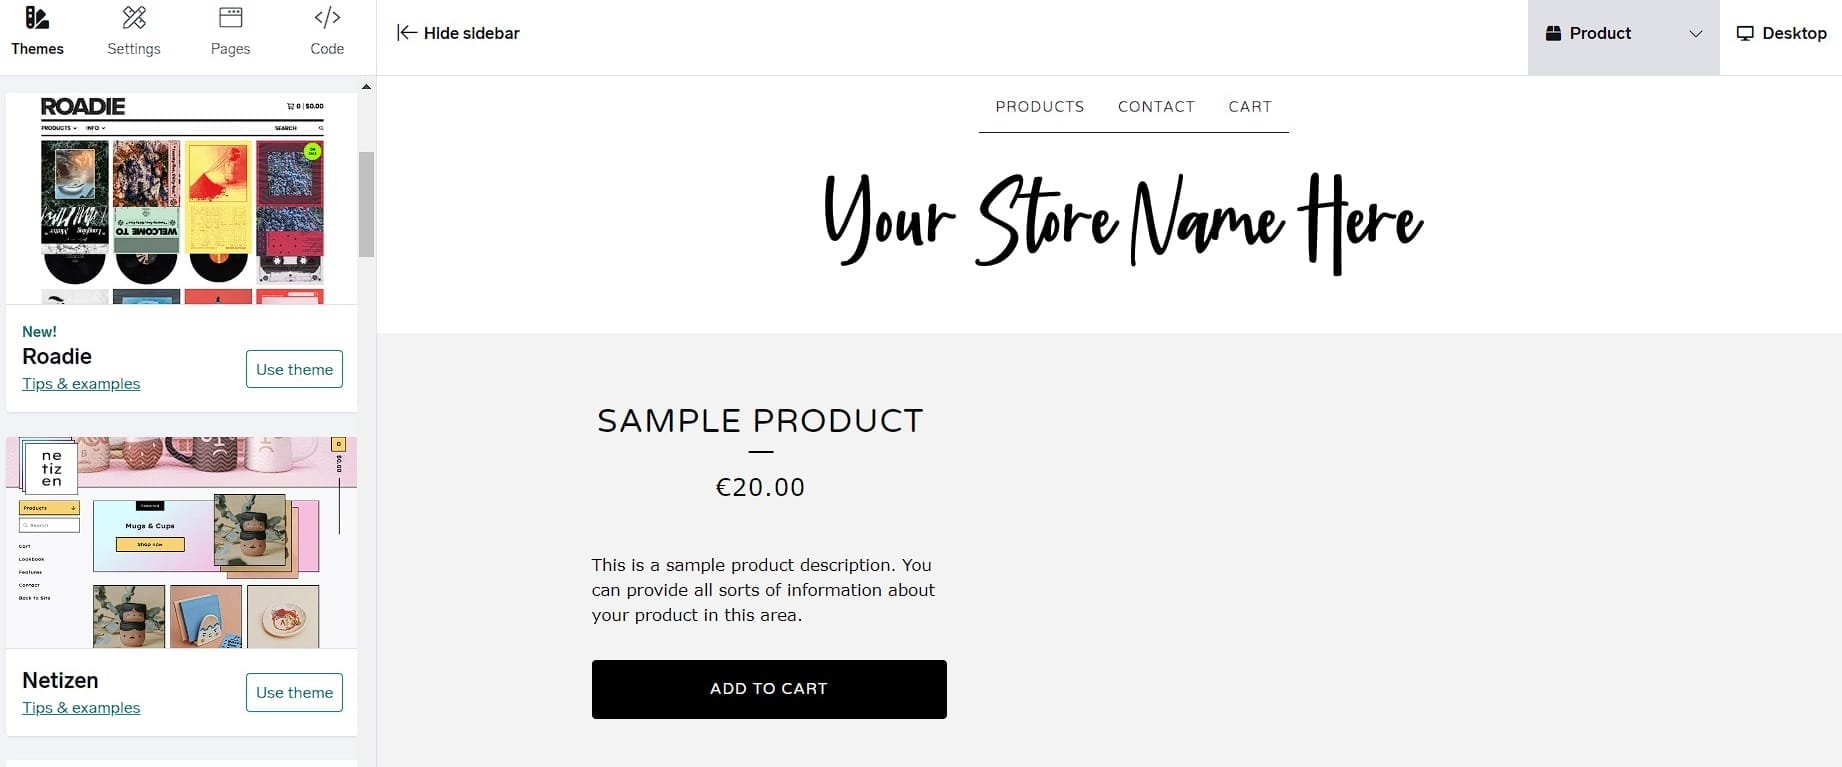Click Use theme for Netizen

(294, 692)
